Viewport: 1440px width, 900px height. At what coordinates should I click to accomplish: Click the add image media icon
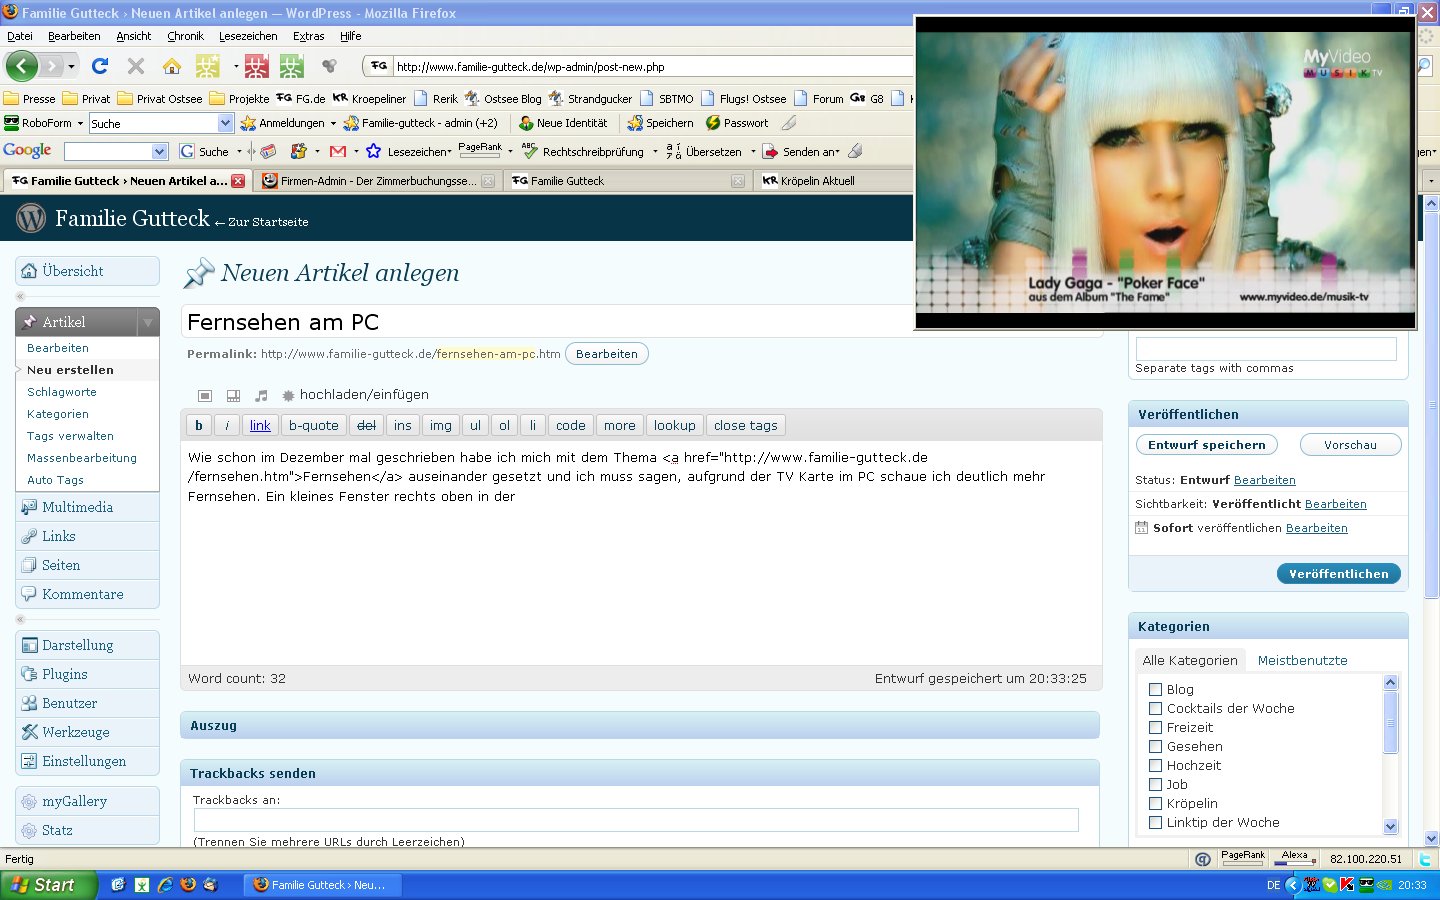click(205, 396)
